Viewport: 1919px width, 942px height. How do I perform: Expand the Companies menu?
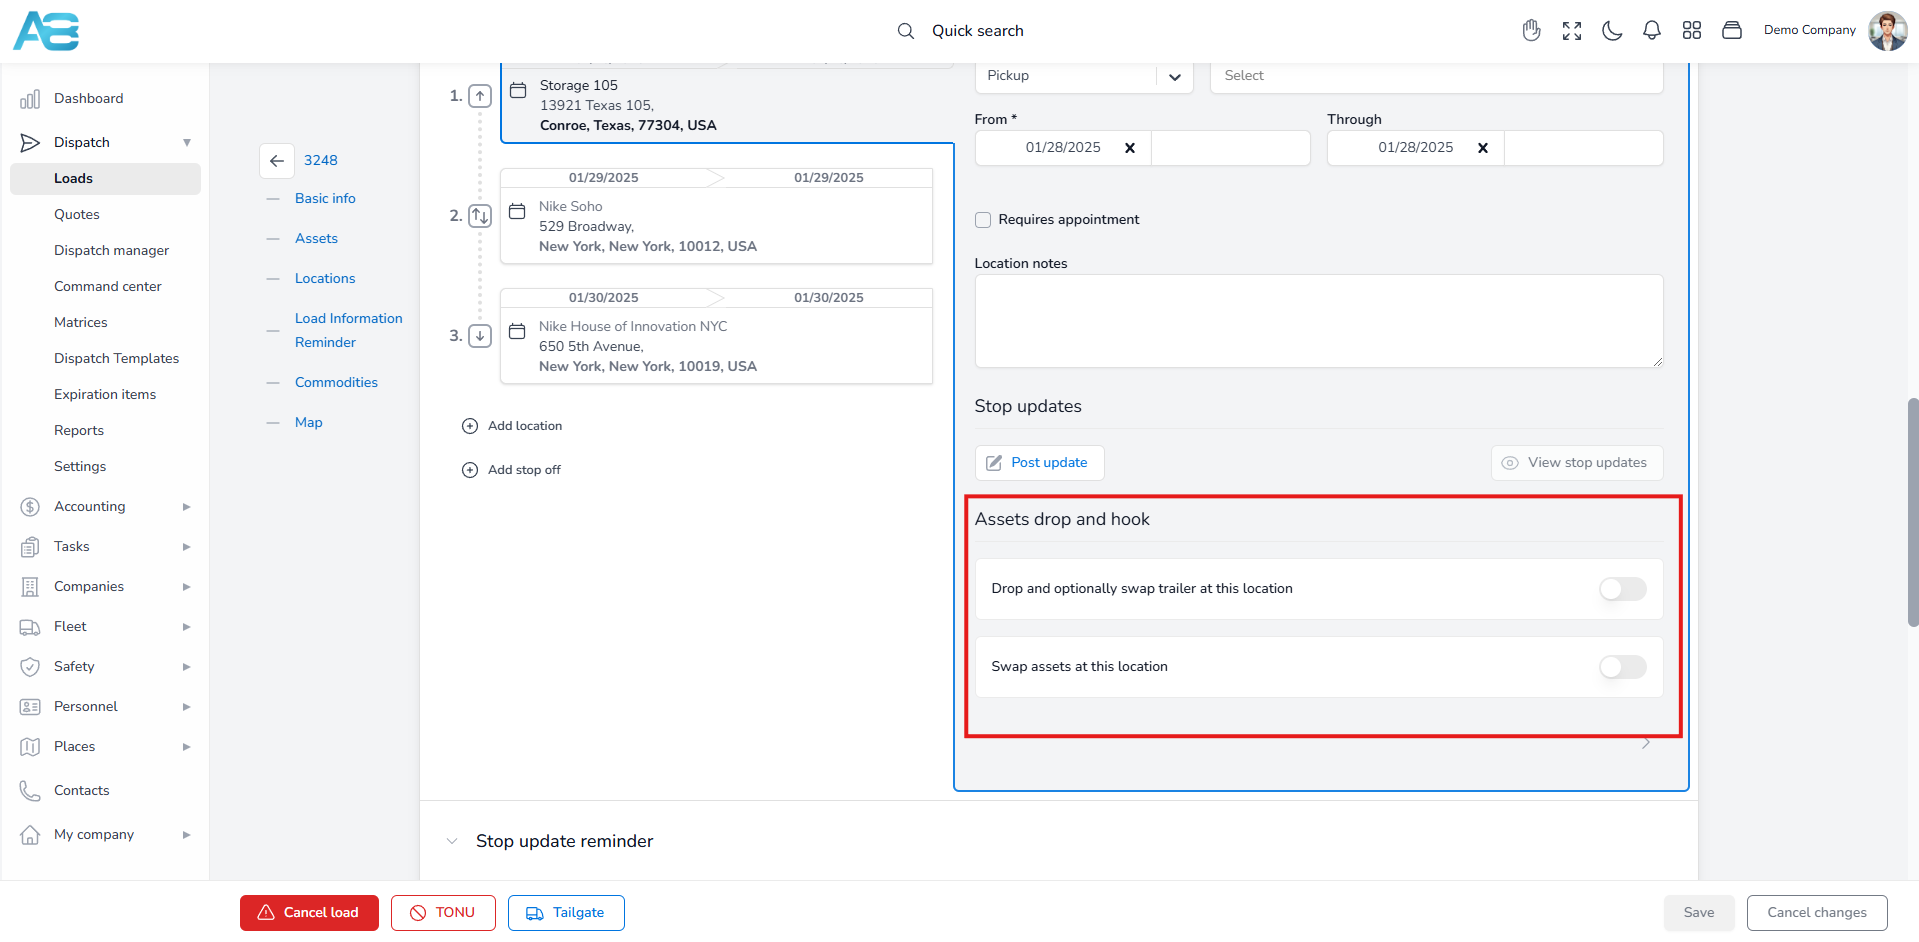(187, 587)
